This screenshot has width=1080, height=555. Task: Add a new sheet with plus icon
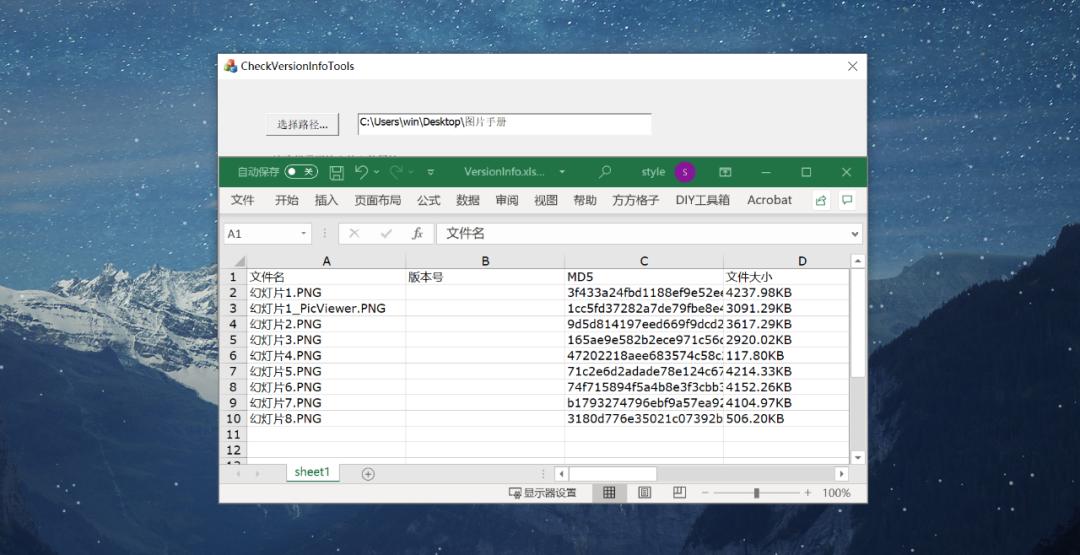tap(368, 474)
